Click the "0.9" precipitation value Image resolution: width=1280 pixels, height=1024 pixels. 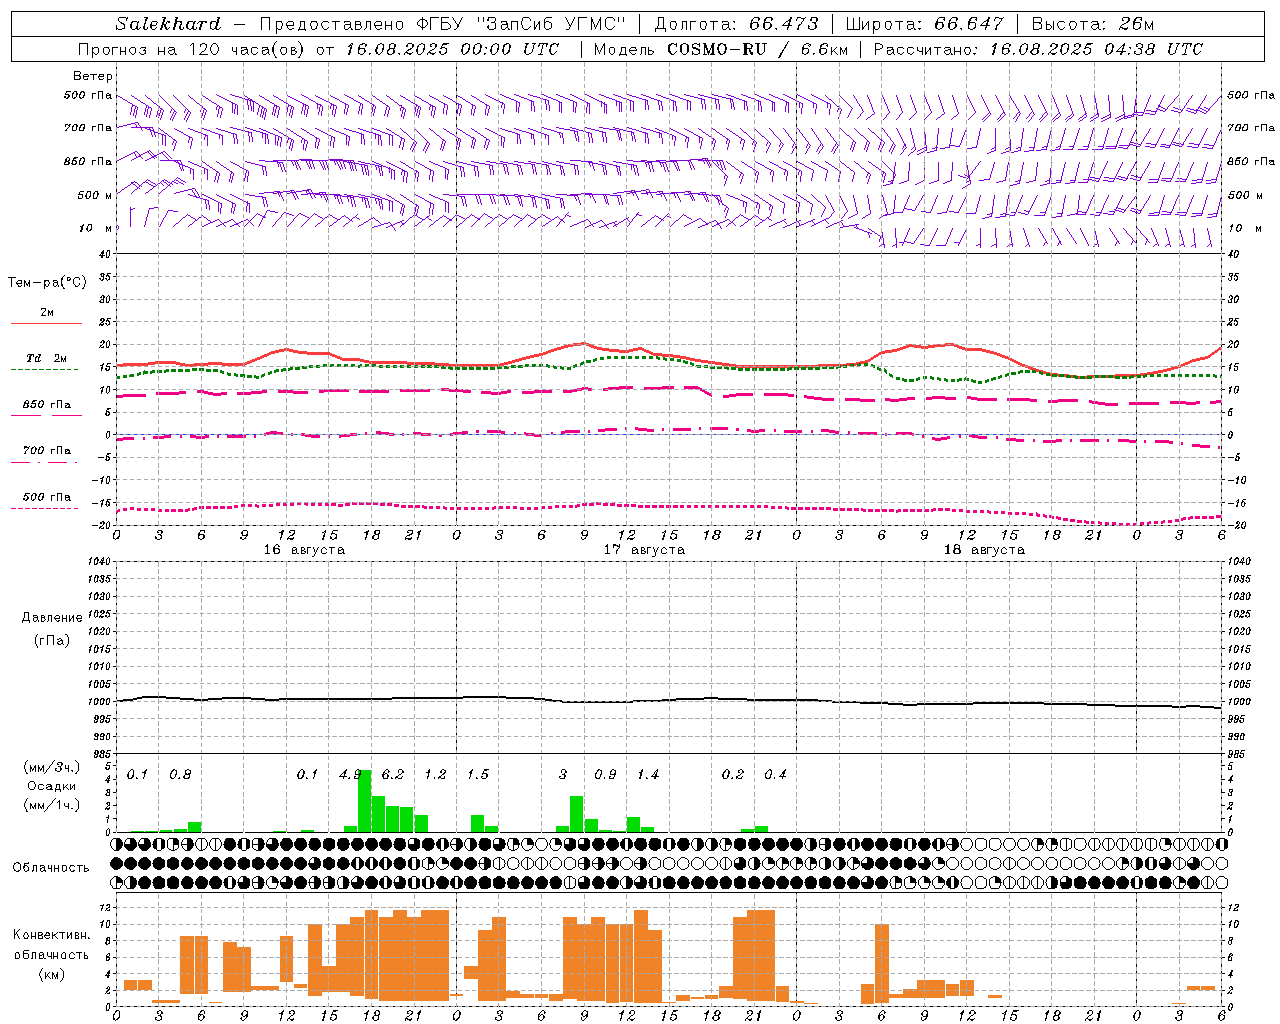(605, 774)
